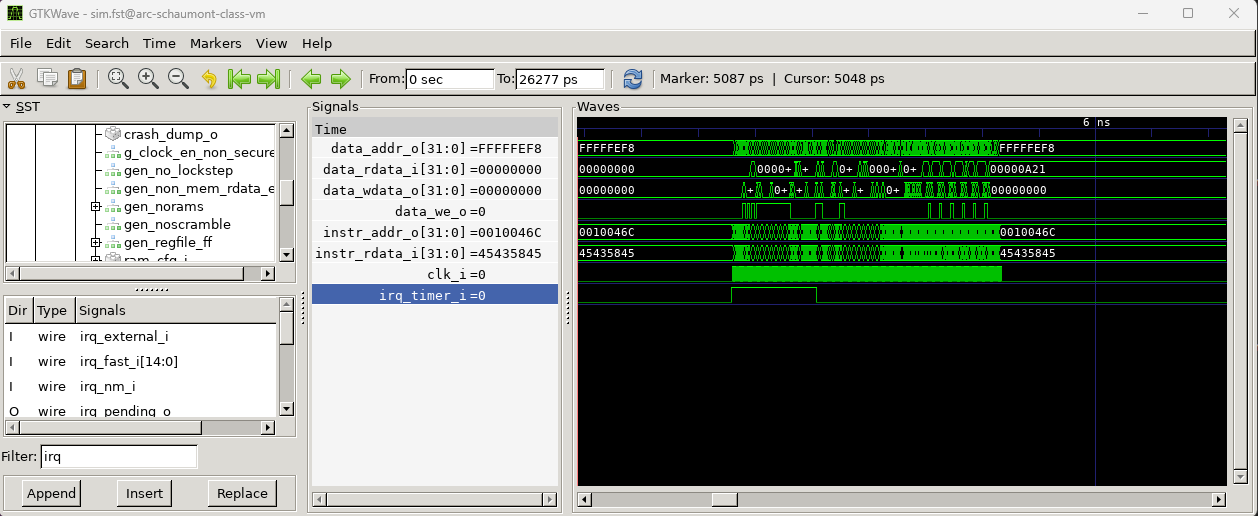Image resolution: width=1258 pixels, height=516 pixels.
Task: Click the SST tree horizontal scrollbar
Action: point(141,273)
